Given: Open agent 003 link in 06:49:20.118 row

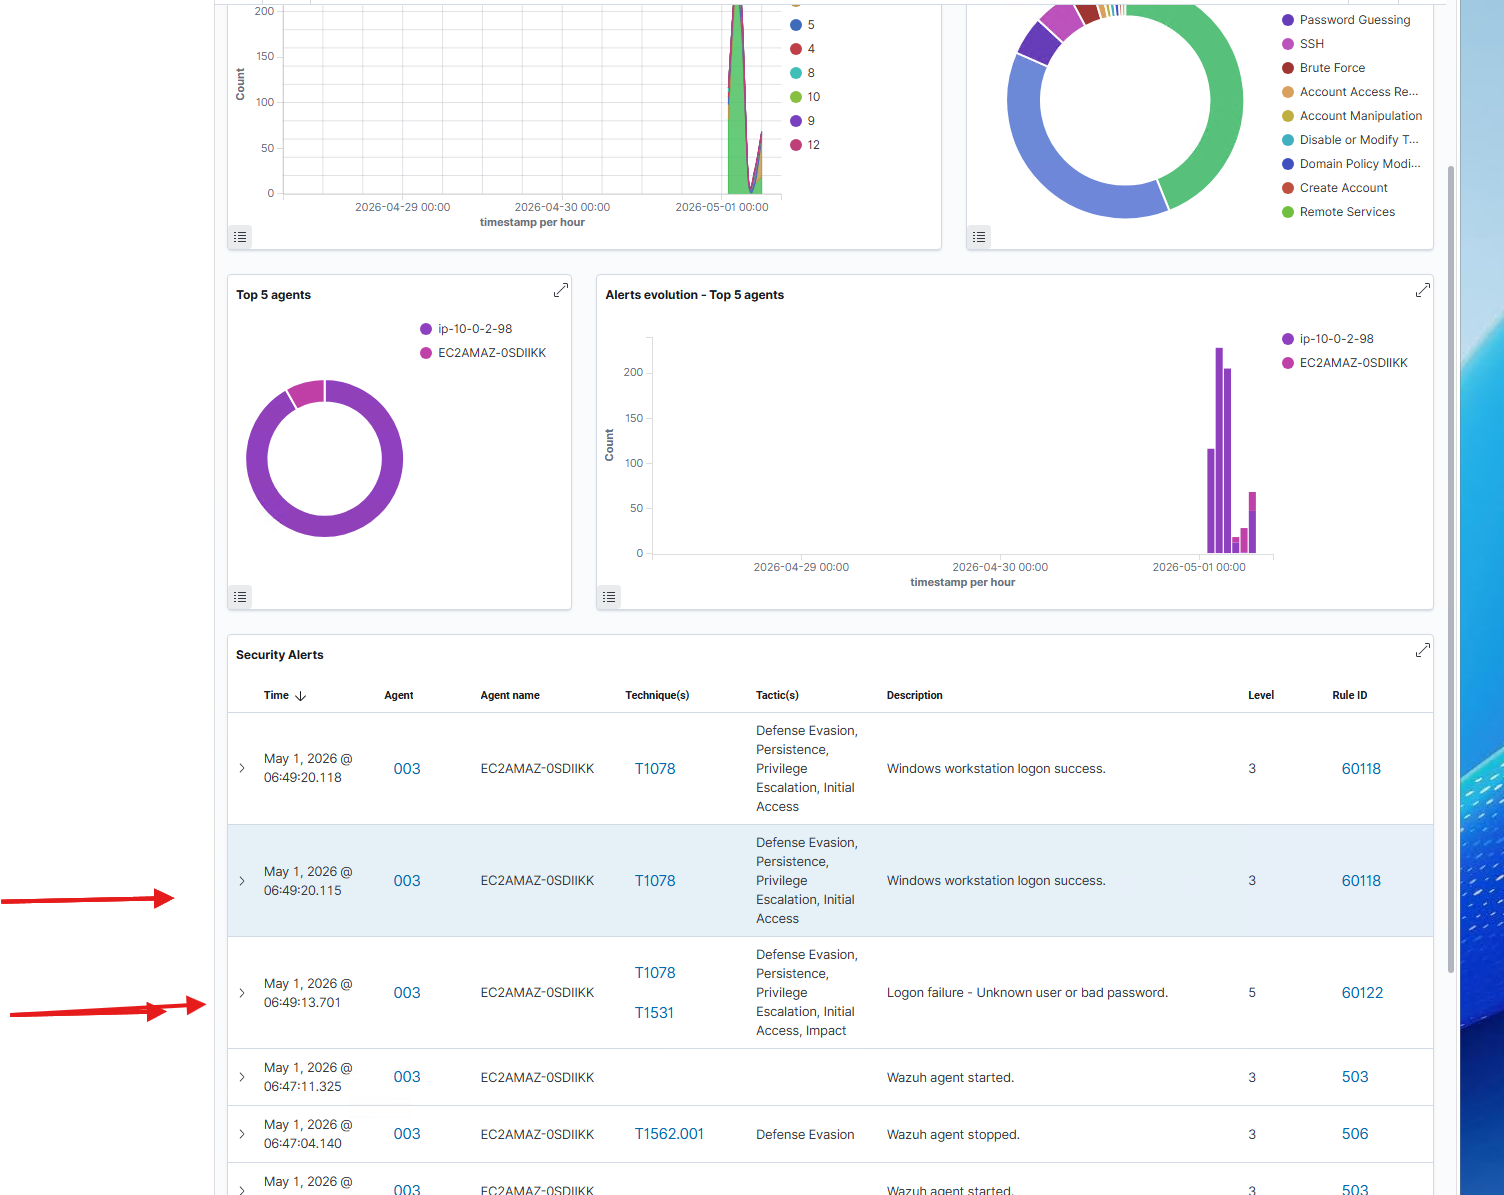Looking at the screenshot, I should pos(407,769).
